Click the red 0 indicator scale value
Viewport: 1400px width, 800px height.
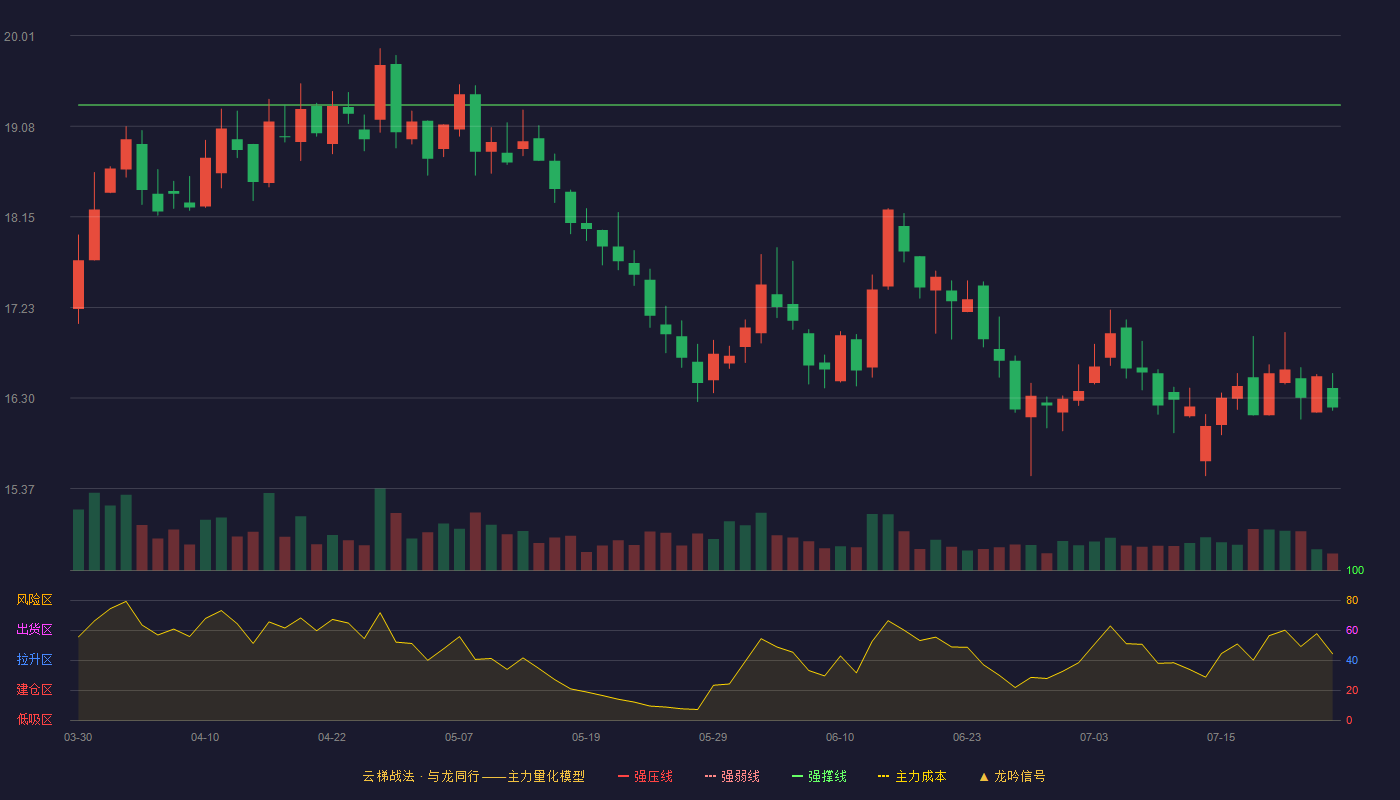[x=1349, y=721]
